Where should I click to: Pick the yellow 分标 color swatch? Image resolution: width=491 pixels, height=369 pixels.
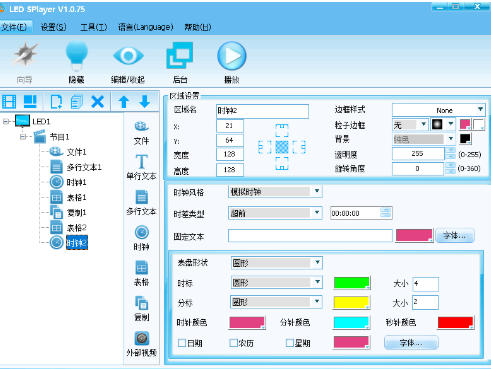click(352, 302)
